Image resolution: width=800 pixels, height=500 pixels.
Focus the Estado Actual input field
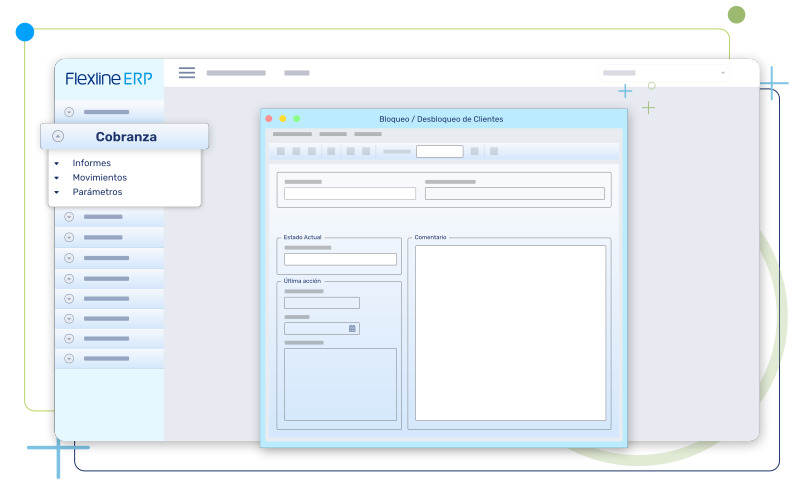tap(340, 259)
